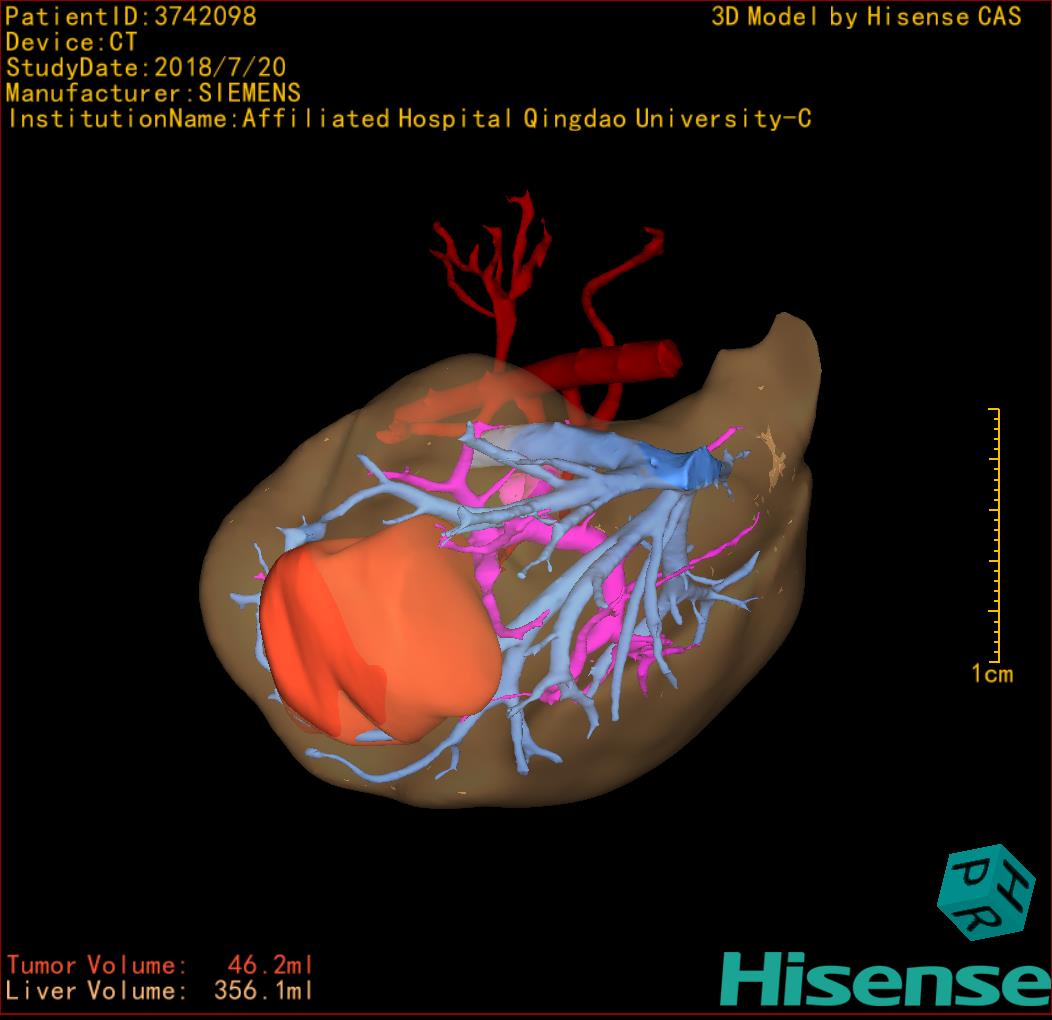The height and width of the screenshot is (1020, 1052).
Task: Click the InstitutionName Affiliated Hospital Qingdao text
Action: [409, 119]
